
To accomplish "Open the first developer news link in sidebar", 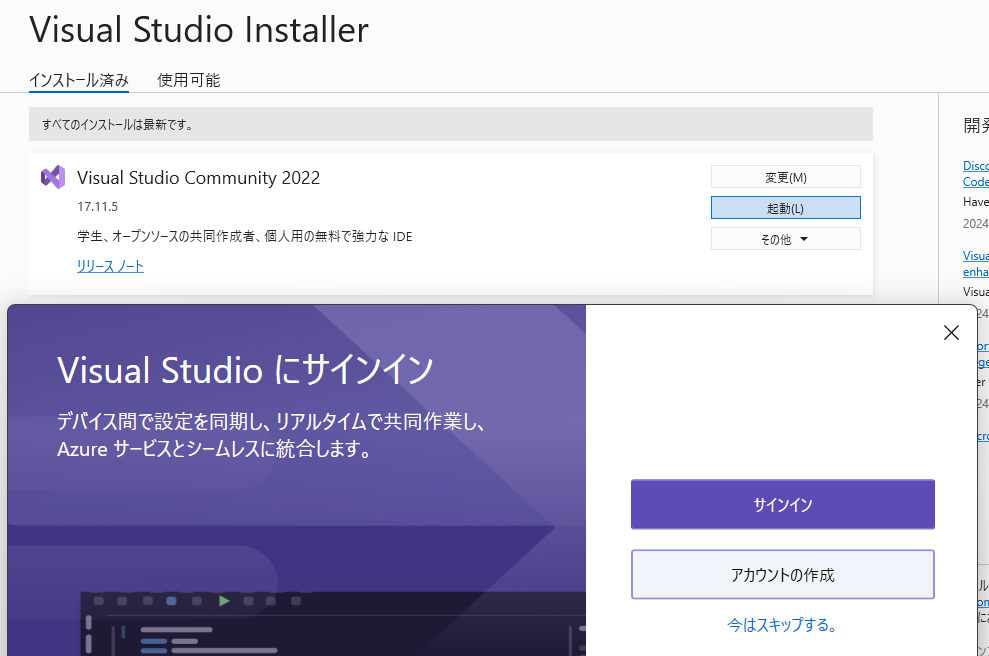I will pos(975,173).
